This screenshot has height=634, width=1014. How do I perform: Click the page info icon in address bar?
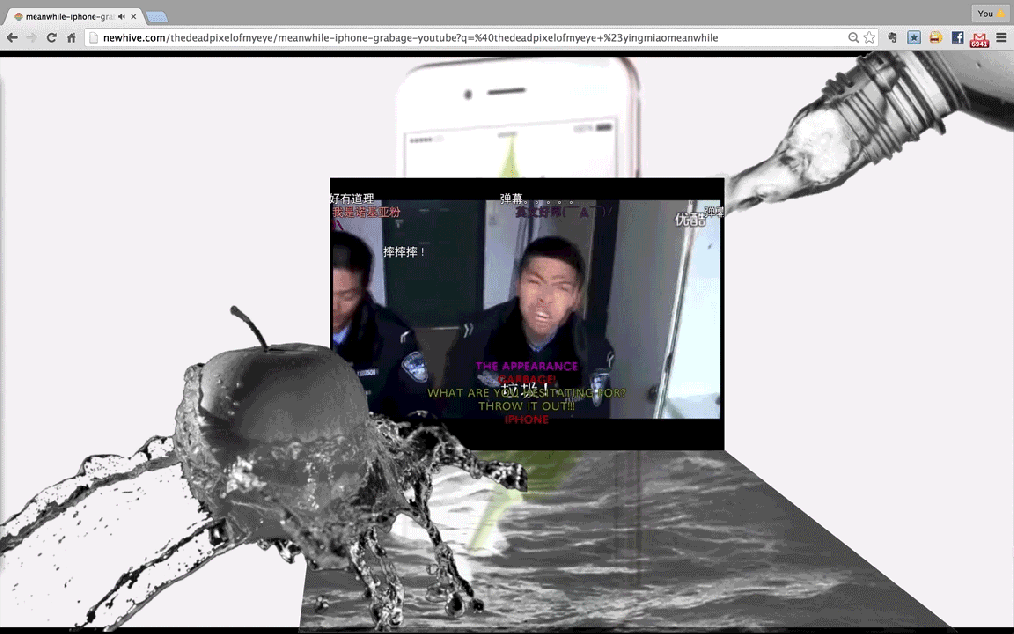tap(93, 38)
